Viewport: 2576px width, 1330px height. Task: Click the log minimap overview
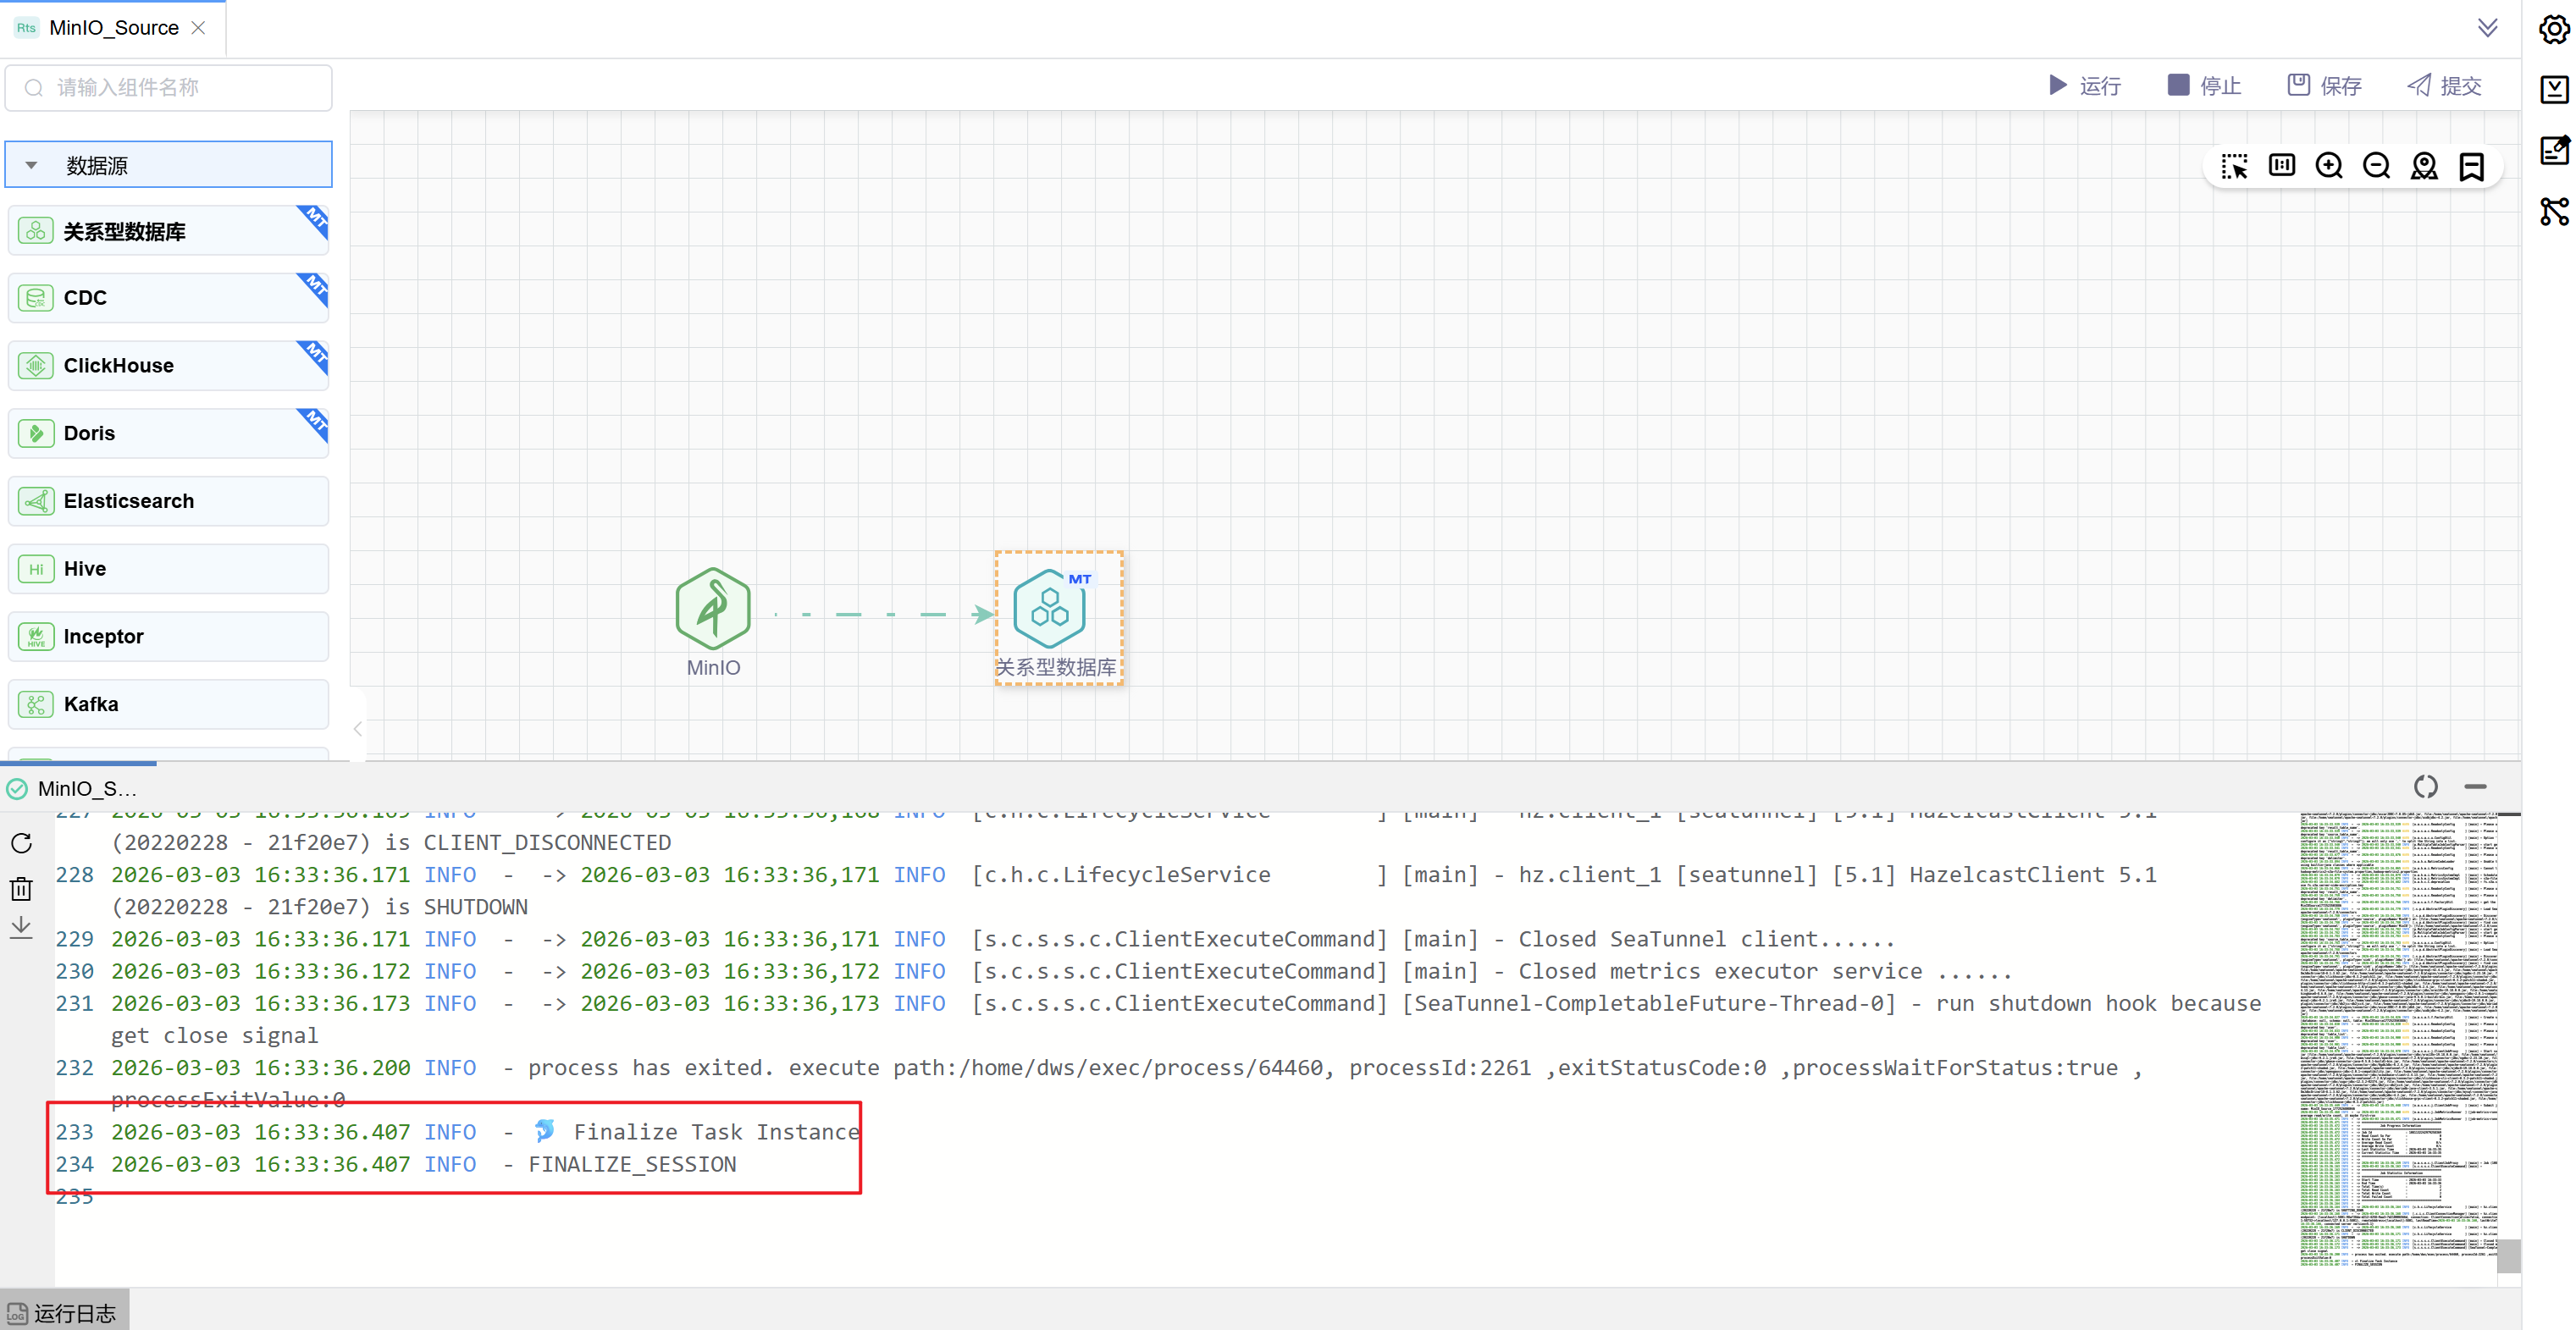click(x=2397, y=1040)
